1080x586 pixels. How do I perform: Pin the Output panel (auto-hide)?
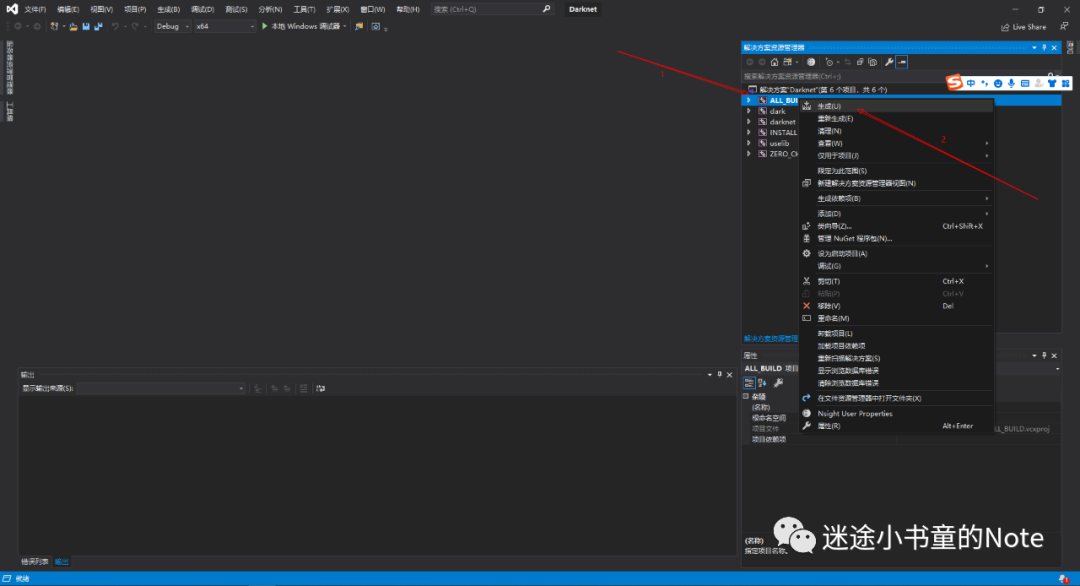720,375
